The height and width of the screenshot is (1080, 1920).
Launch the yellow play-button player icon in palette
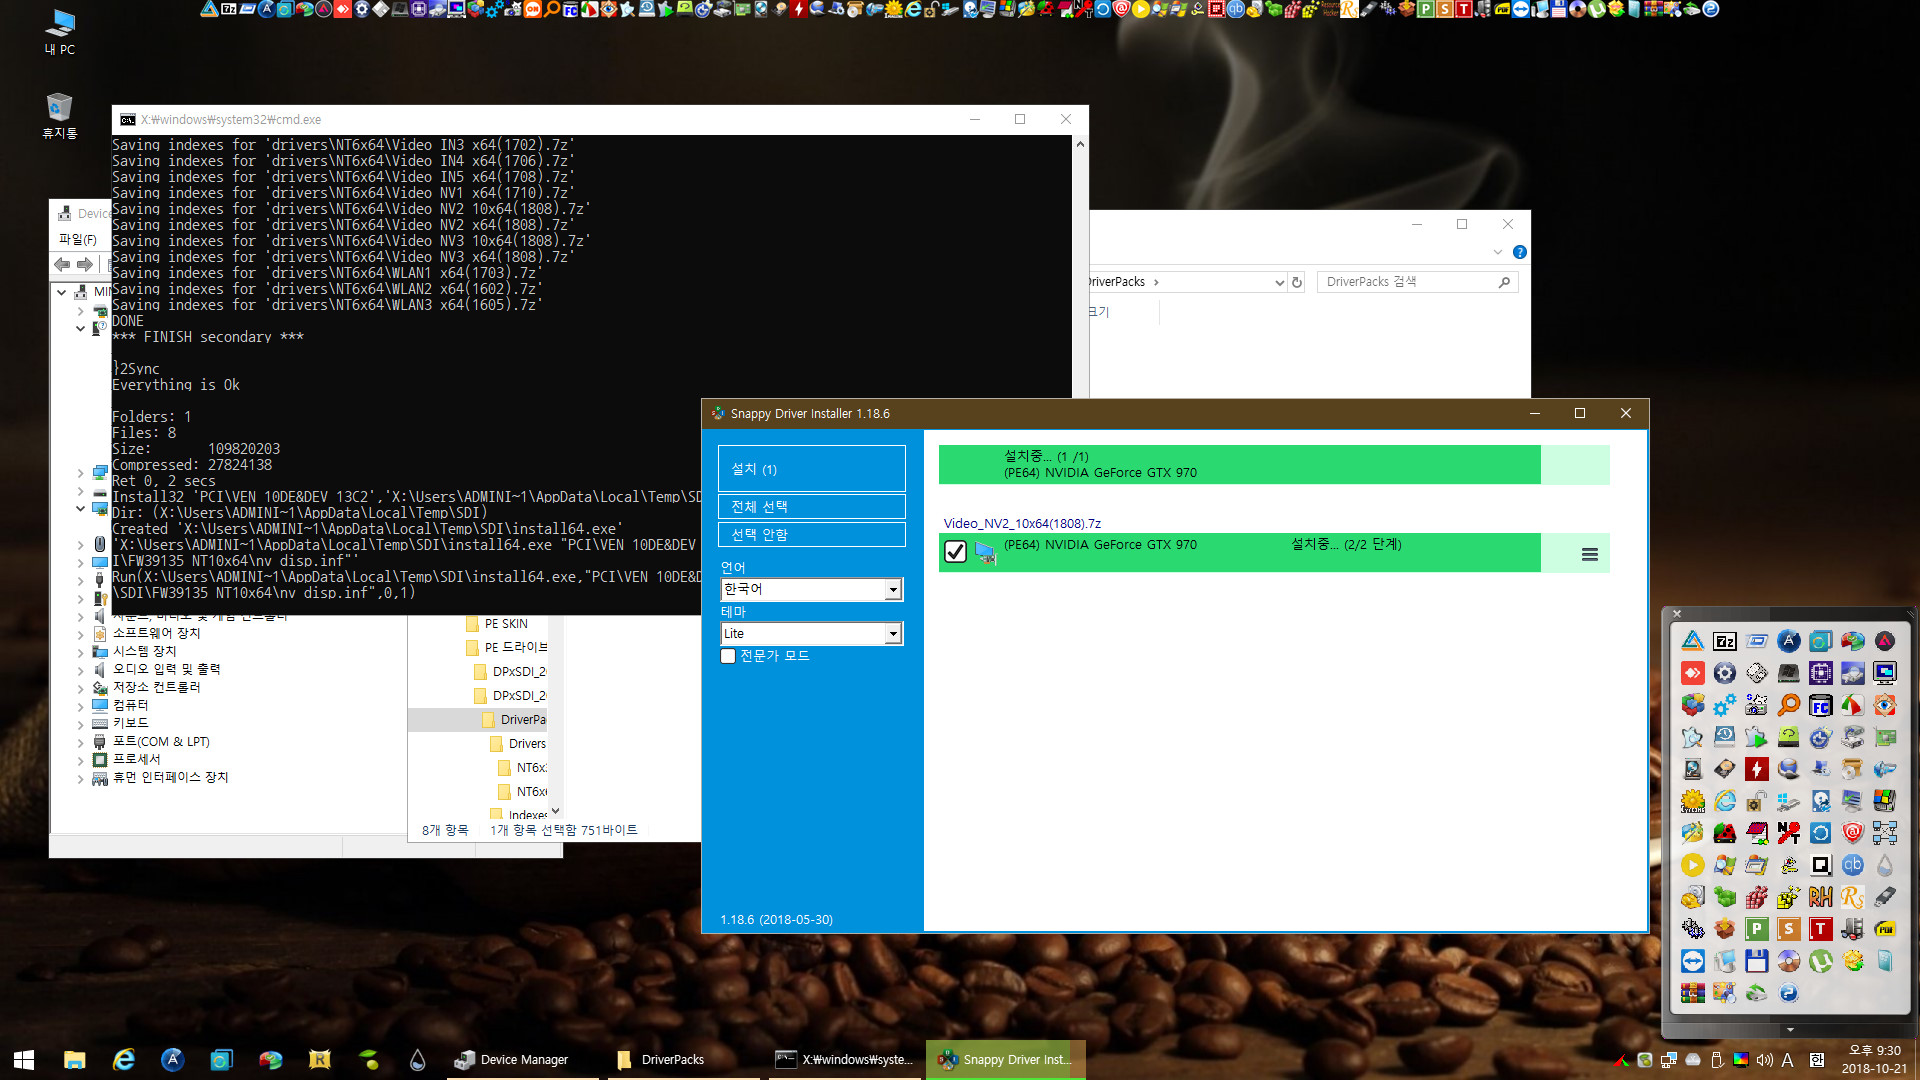click(x=1693, y=865)
